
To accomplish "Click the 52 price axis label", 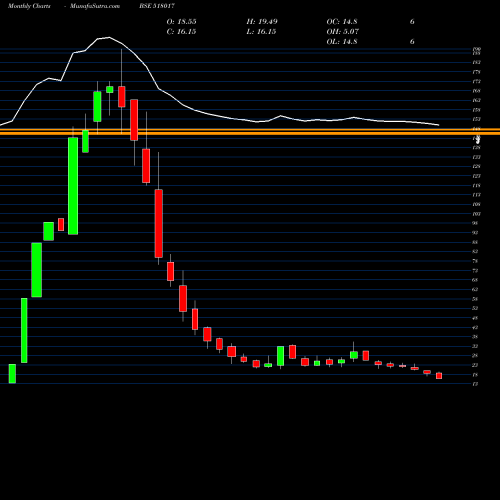I will 475,308.
